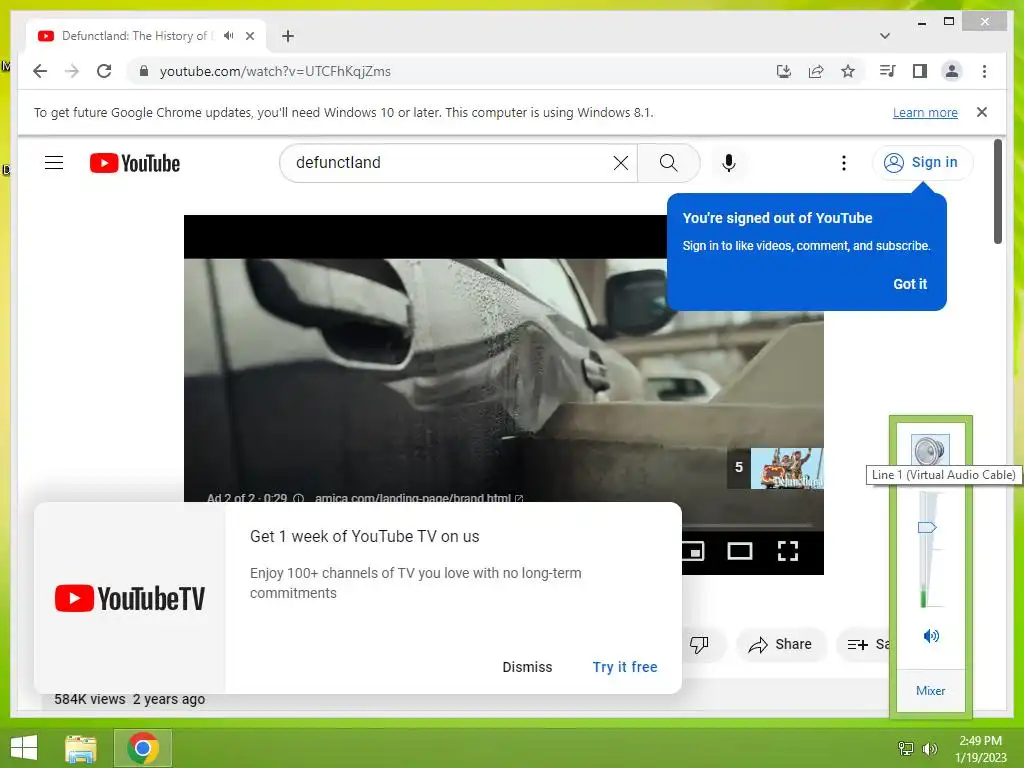Expand the tab search chevron
Image resolution: width=1024 pixels, height=768 pixels.
[x=885, y=36]
